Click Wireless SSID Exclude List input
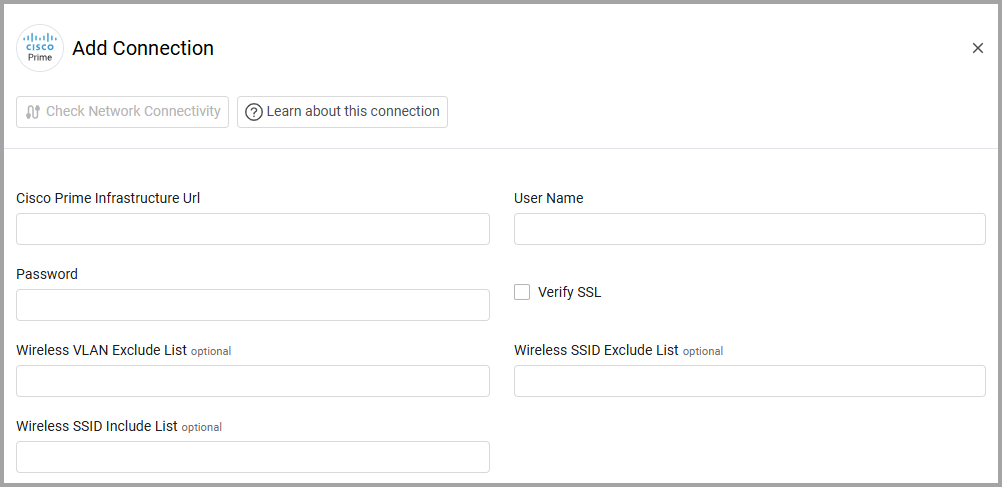This screenshot has height=487, width=1002. tap(749, 381)
